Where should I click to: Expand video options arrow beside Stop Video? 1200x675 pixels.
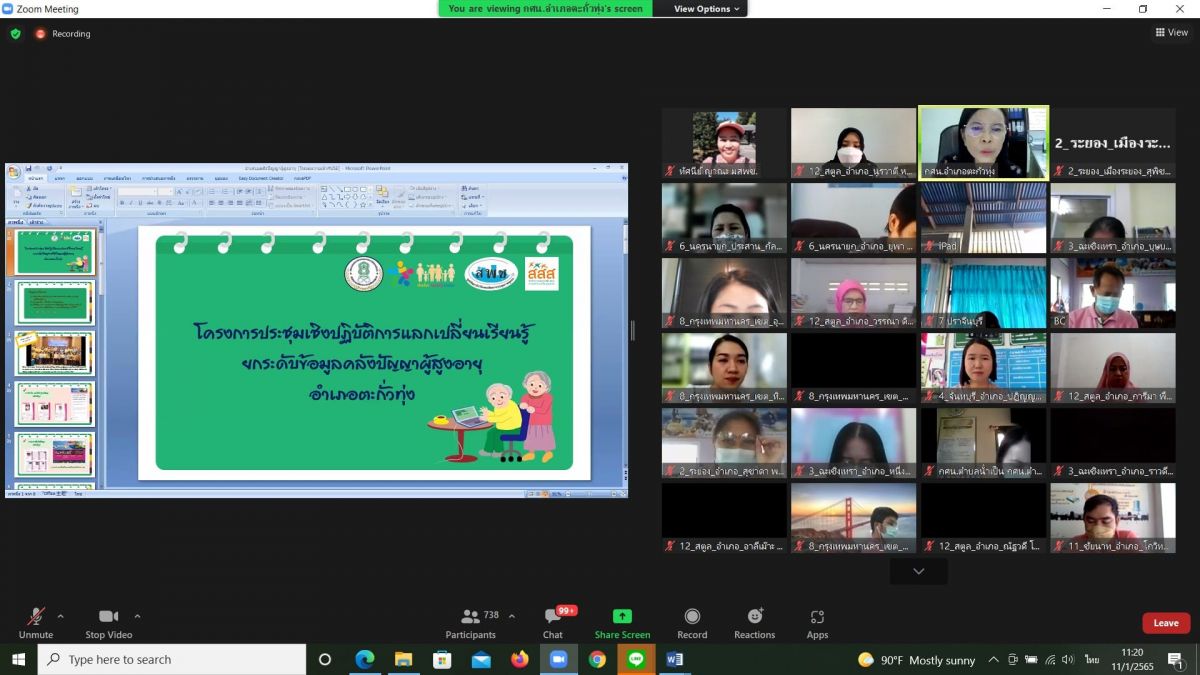point(137,616)
